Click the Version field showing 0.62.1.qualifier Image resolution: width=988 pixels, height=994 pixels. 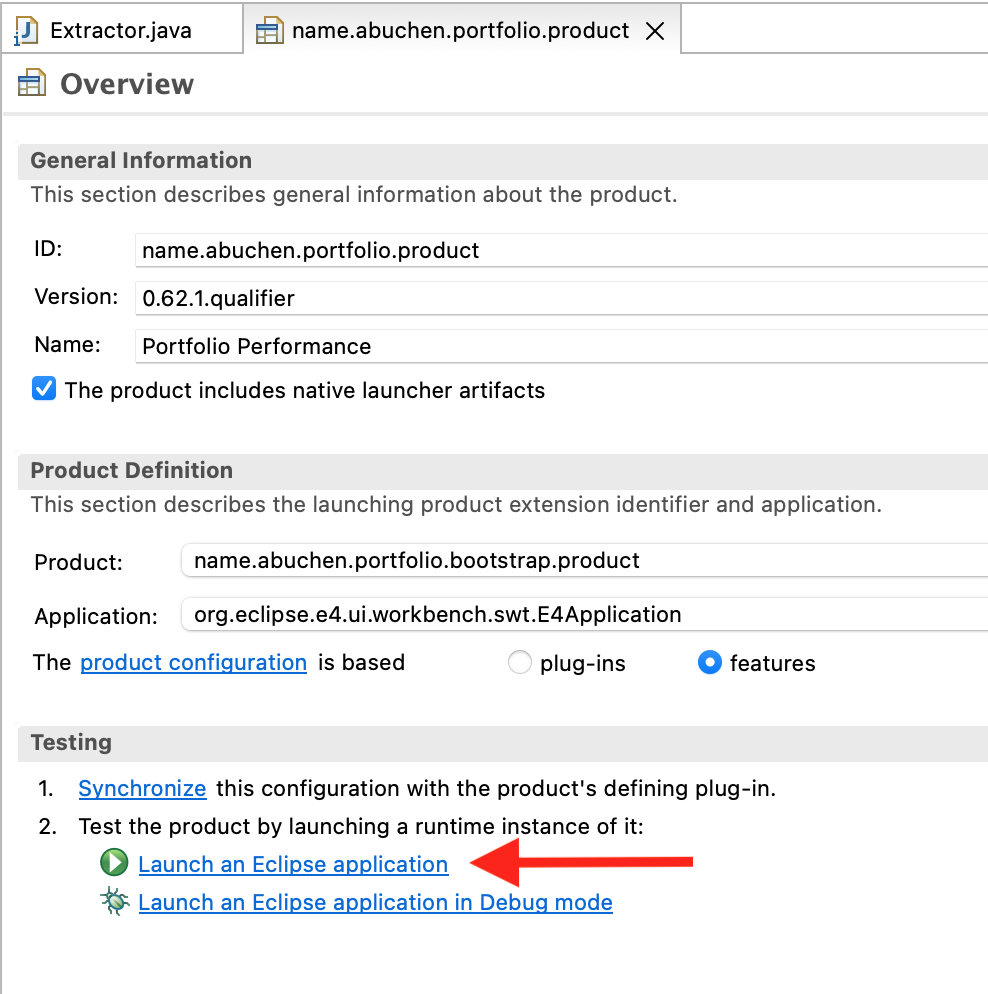click(x=560, y=297)
